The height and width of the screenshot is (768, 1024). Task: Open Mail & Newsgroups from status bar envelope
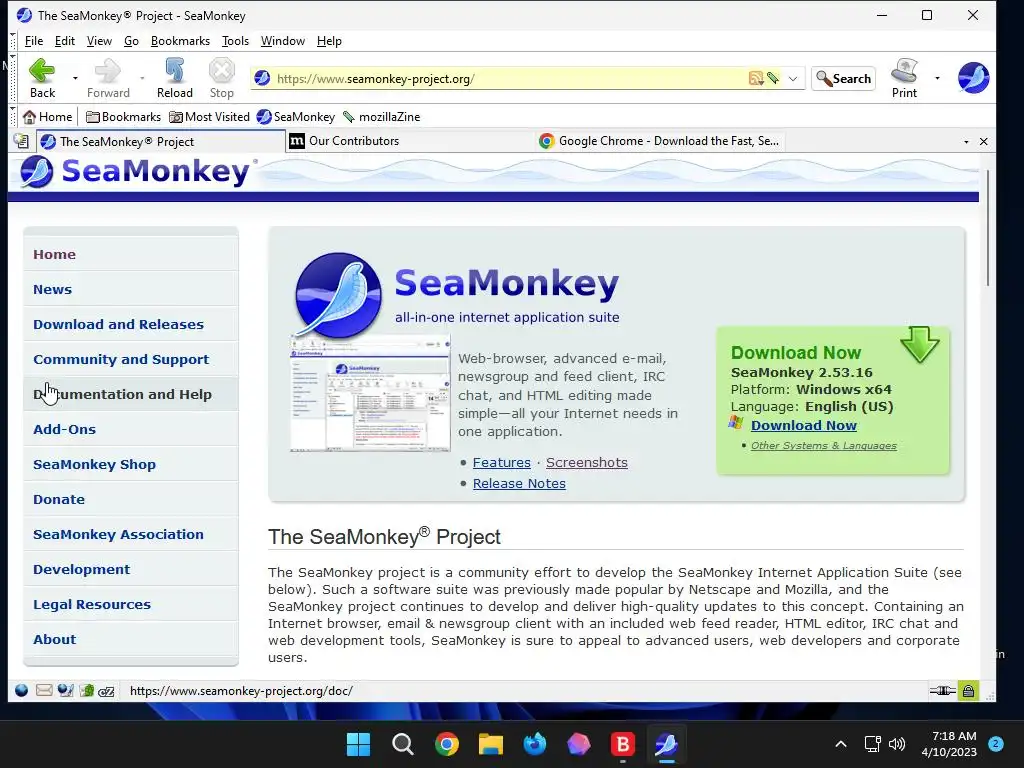coord(44,690)
